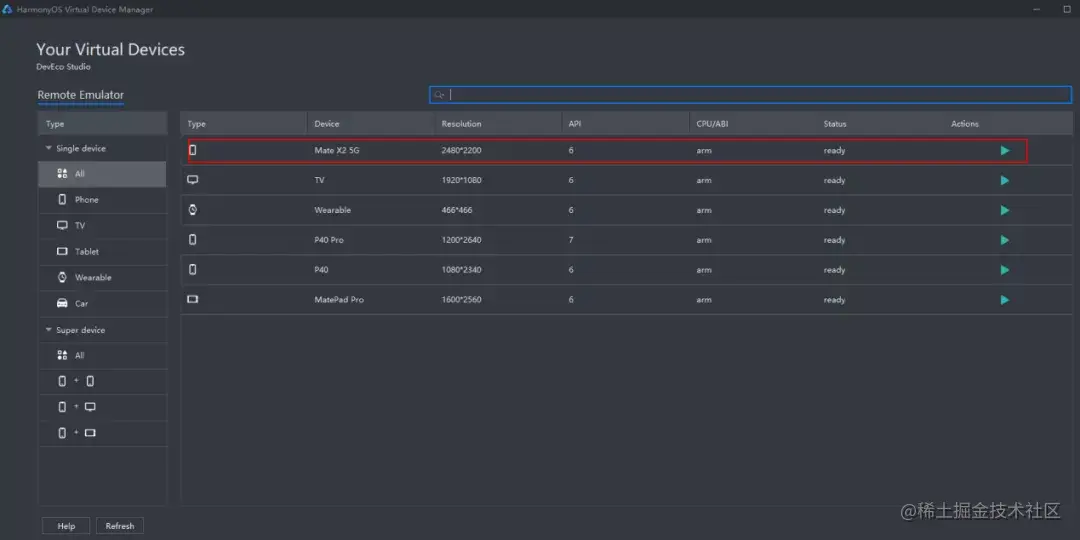
Task: Minimize the Virtual Device Manager window
Action: [1037, 10]
